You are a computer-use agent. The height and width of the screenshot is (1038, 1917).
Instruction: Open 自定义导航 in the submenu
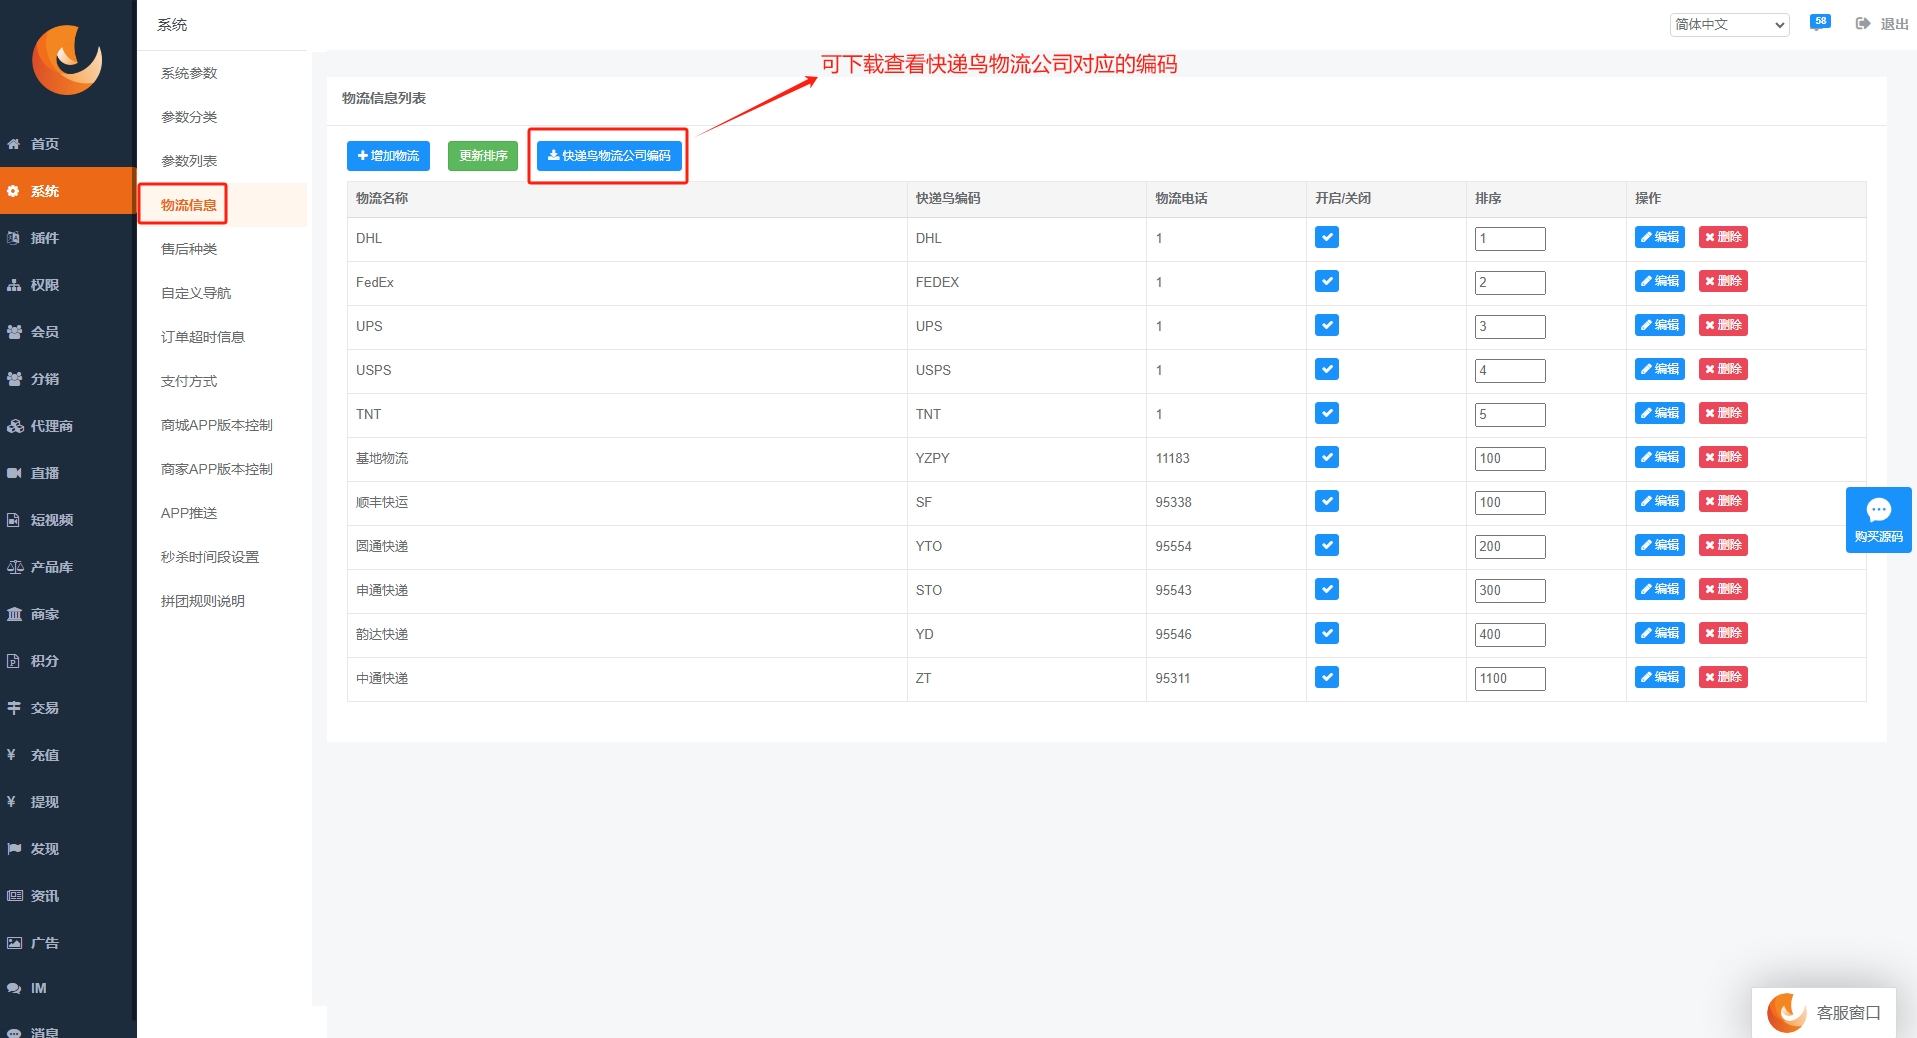[196, 293]
